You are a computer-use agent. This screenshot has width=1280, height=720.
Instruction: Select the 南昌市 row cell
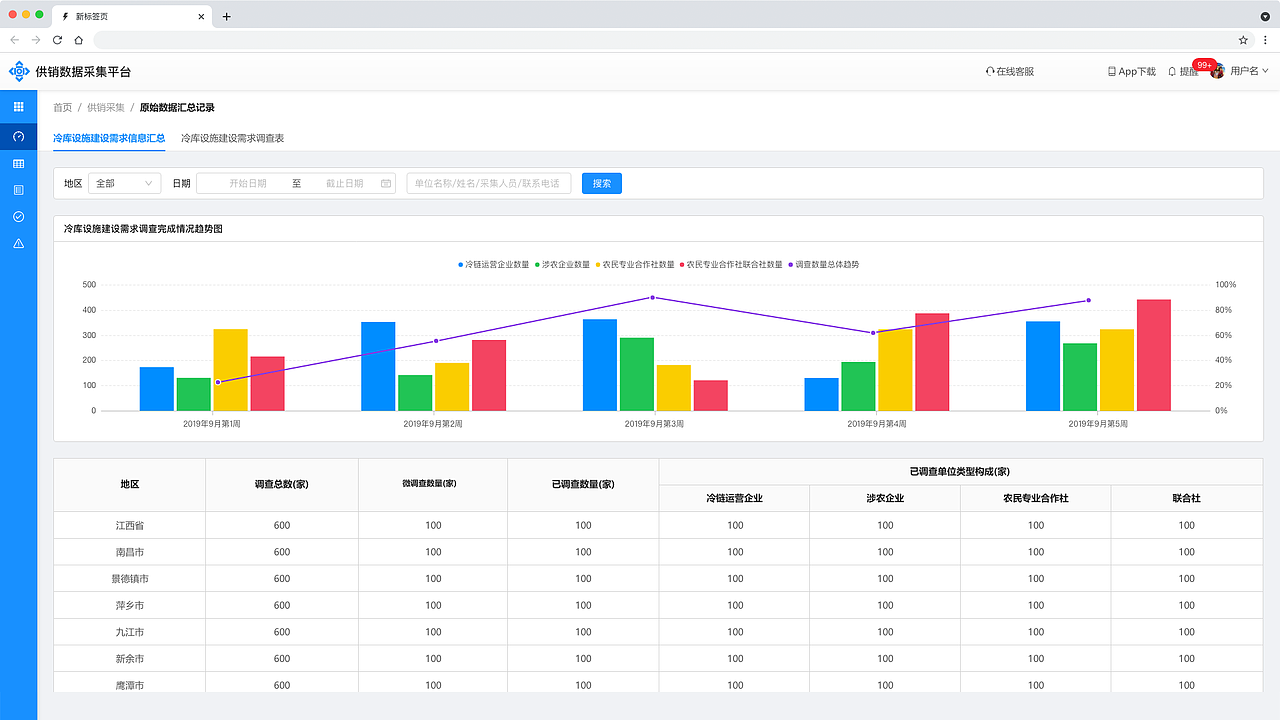pyautogui.click(x=130, y=552)
